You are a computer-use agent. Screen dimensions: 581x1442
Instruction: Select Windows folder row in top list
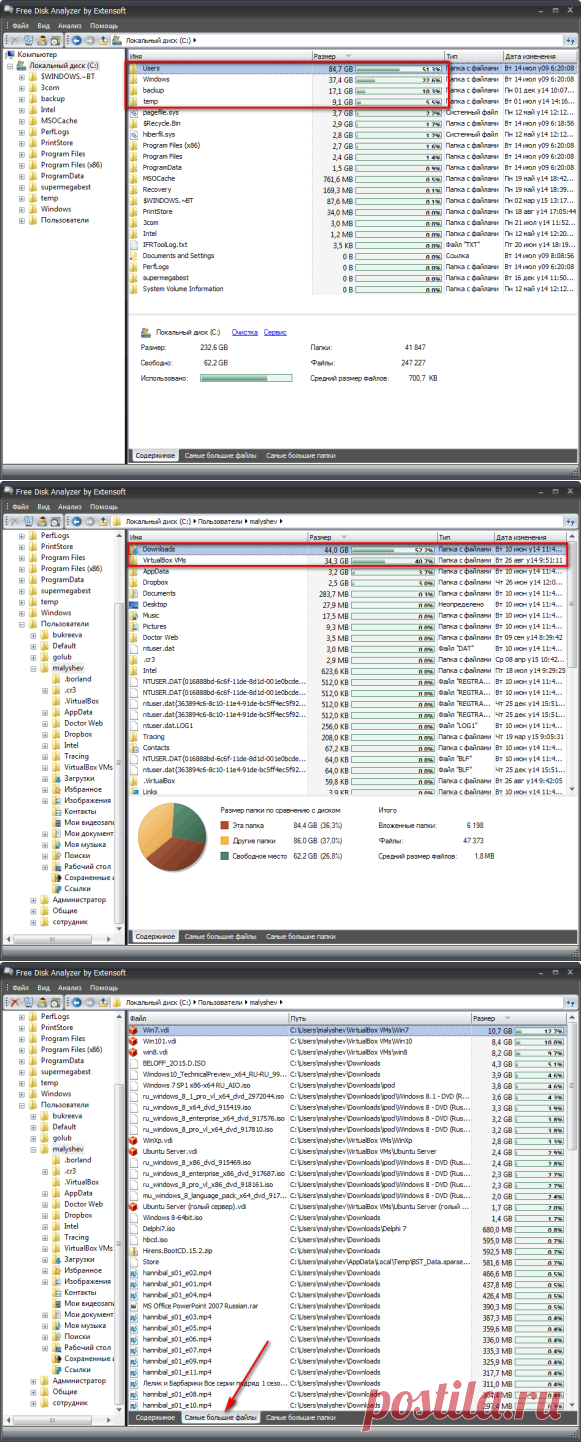pyautogui.click(x=352, y=79)
